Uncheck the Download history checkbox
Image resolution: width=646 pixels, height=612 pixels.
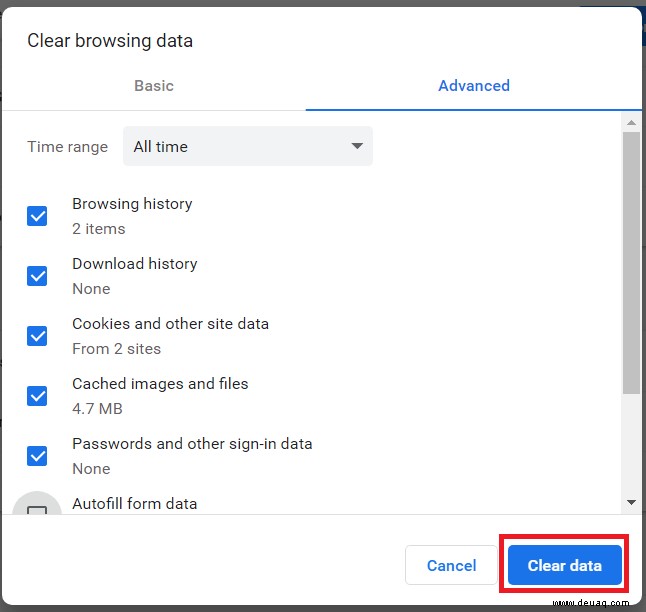pos(37,276)
